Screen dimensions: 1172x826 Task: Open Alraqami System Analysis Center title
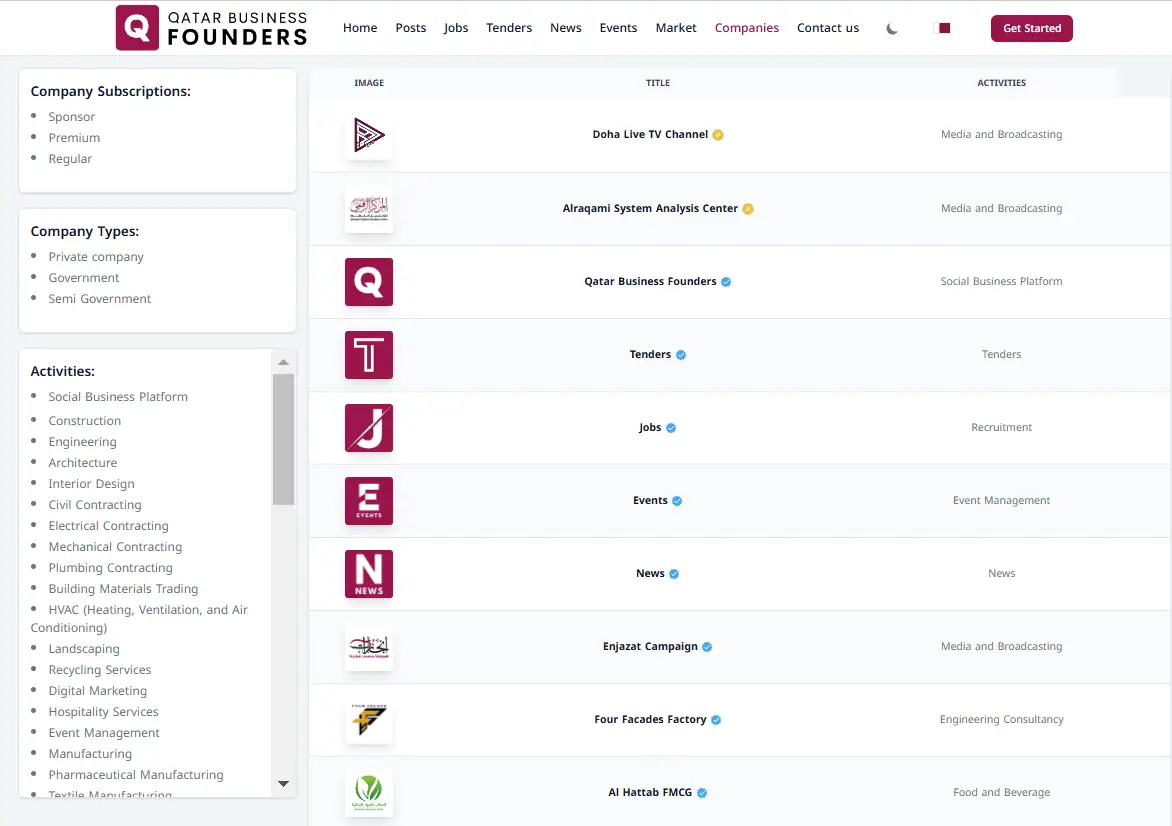[650, 209]
